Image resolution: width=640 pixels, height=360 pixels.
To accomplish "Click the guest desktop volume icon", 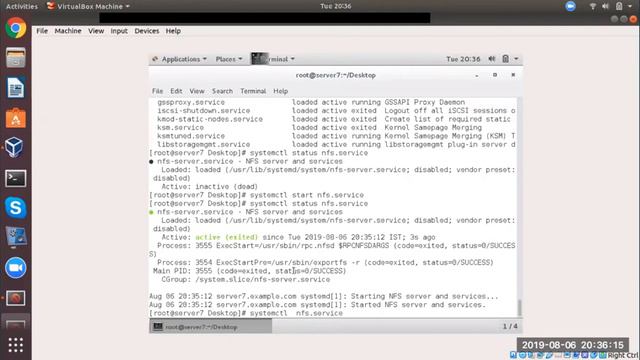I will pos(492,59).
